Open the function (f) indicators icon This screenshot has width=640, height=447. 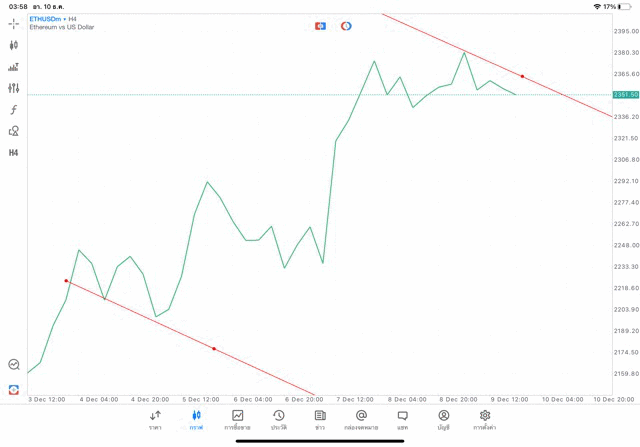(x=14, y=110)
